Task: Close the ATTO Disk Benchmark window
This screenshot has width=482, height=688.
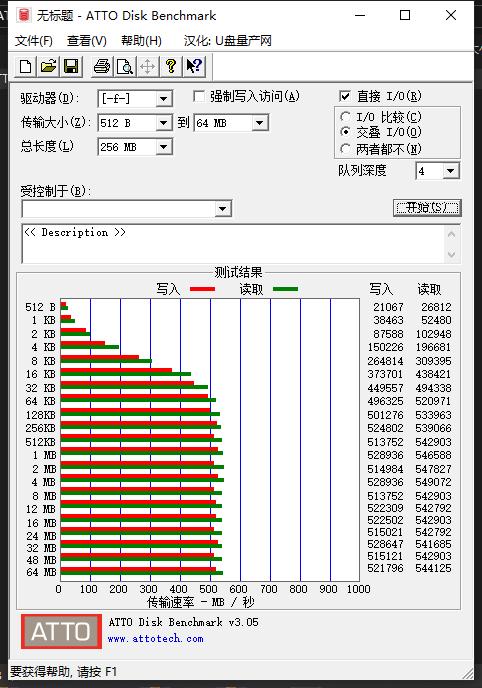Action: tap(450, 15)
